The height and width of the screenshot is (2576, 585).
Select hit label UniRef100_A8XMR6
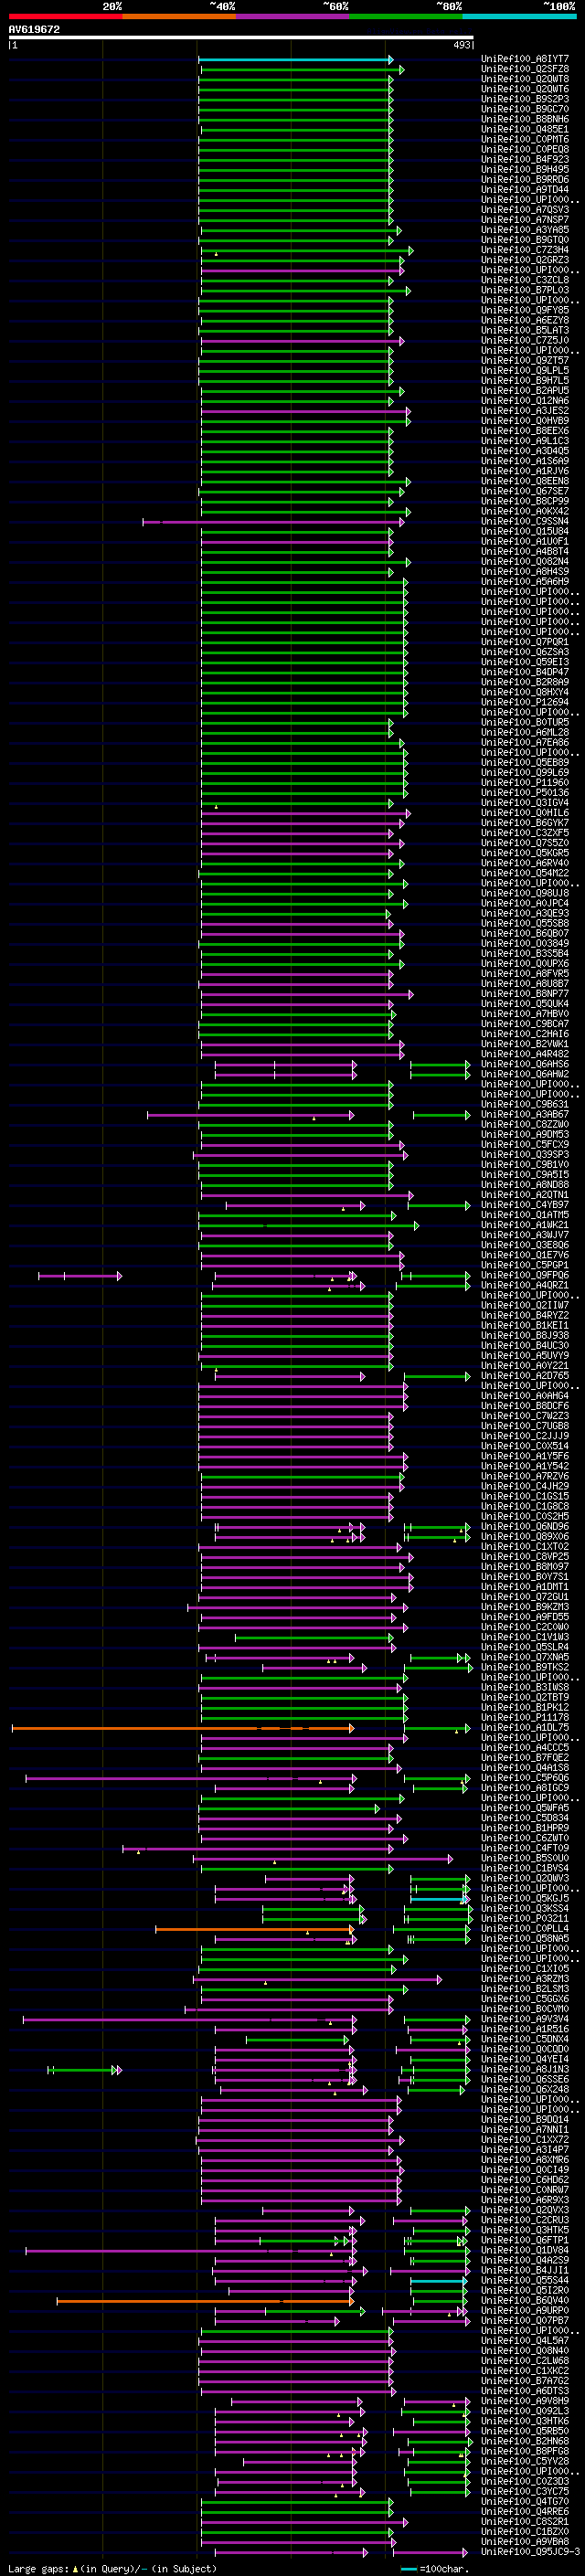(525, 2159)
